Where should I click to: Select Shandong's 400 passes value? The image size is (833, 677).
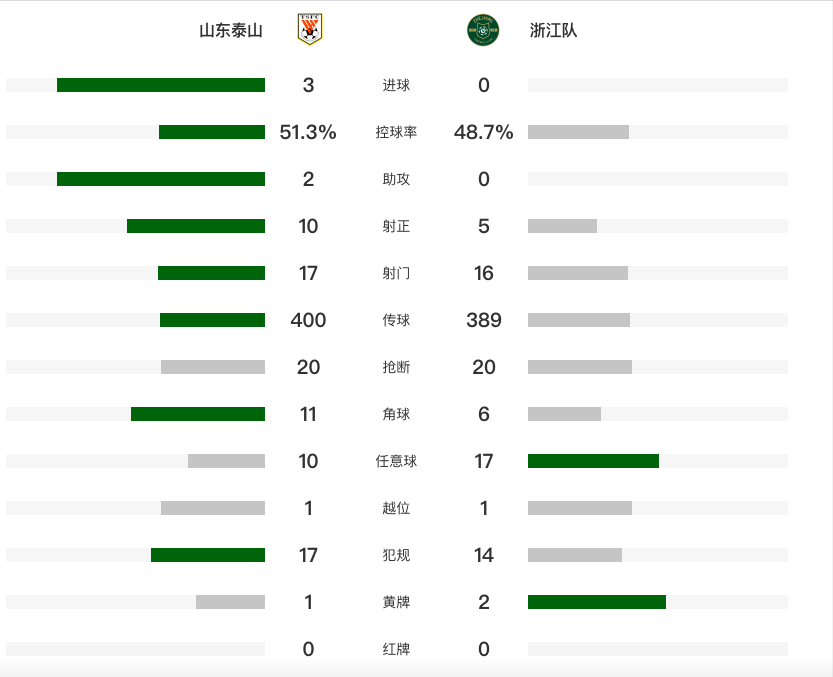pos(308,320)
